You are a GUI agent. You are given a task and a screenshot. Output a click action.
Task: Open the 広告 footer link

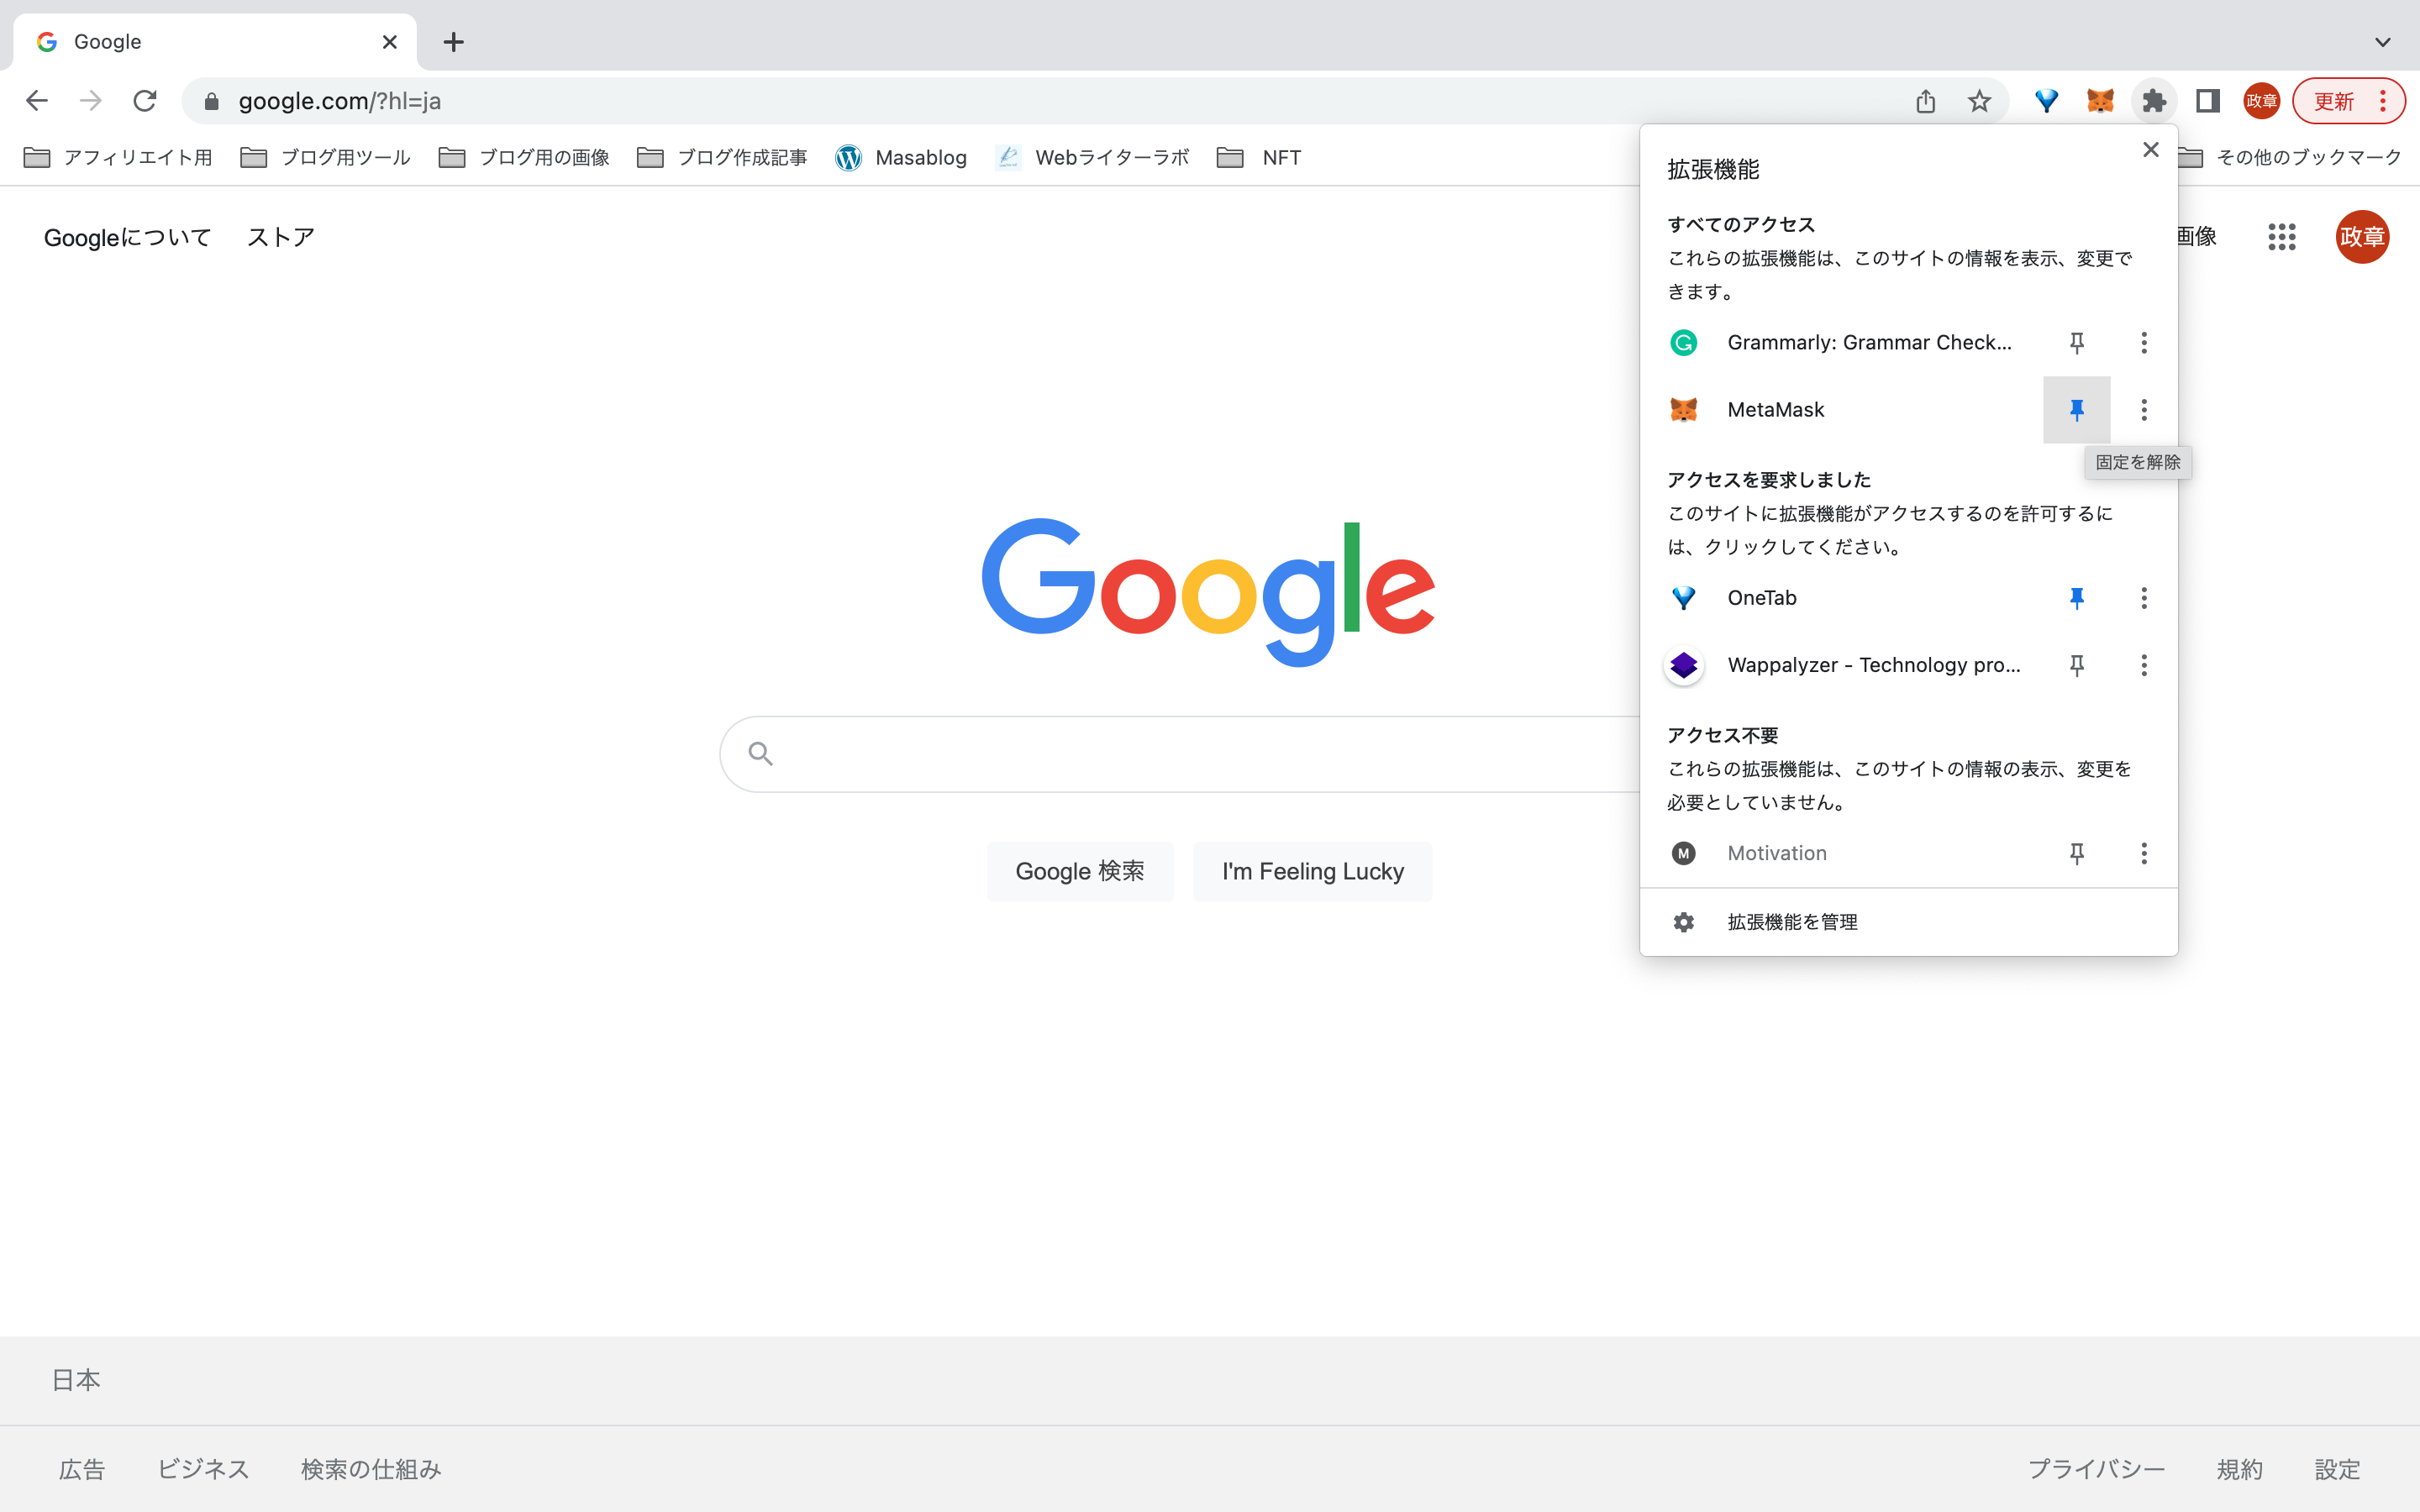pos(82,1469)
